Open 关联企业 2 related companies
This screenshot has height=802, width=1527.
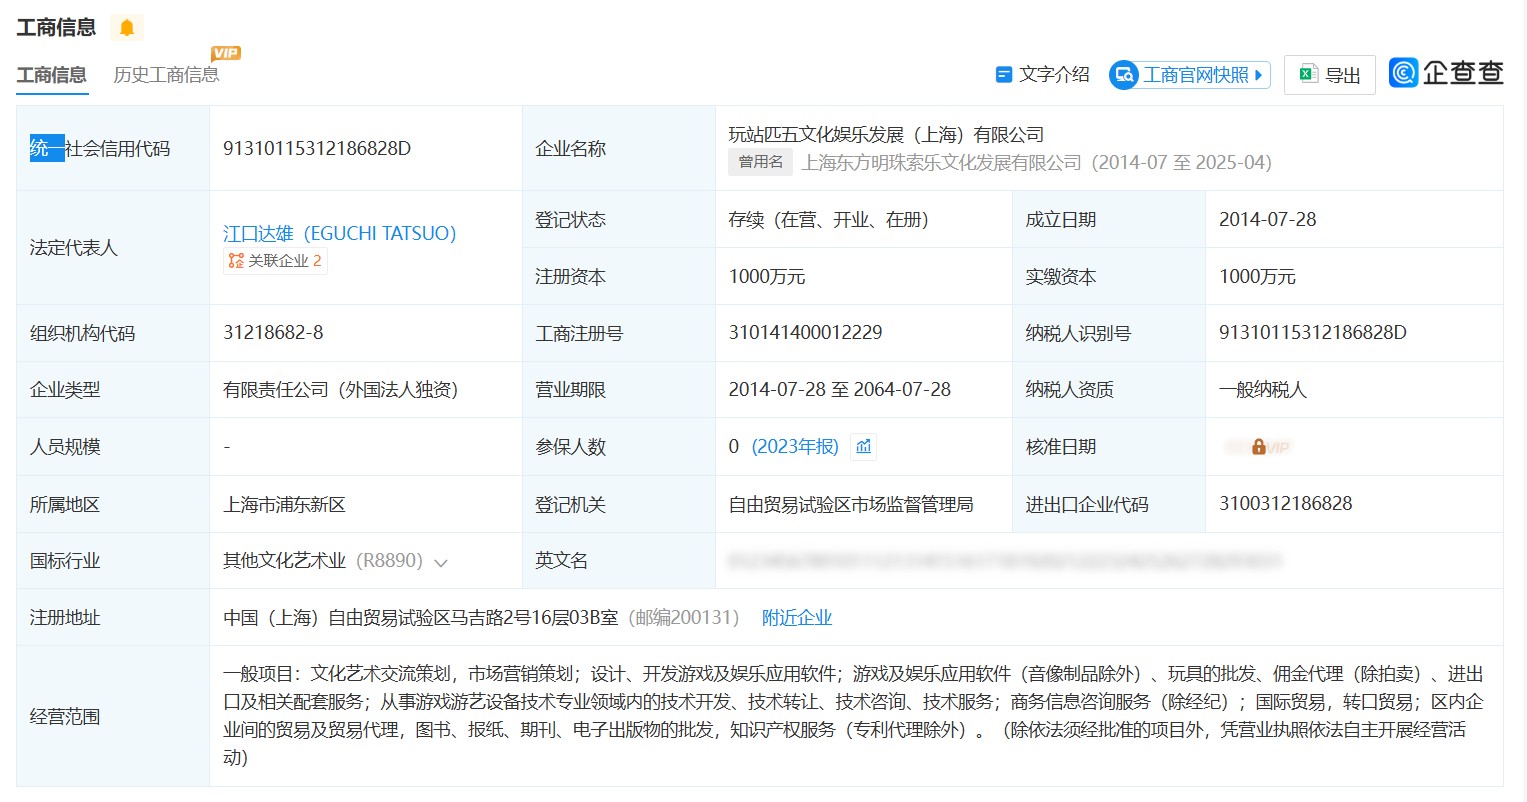(x=275, y=261)
